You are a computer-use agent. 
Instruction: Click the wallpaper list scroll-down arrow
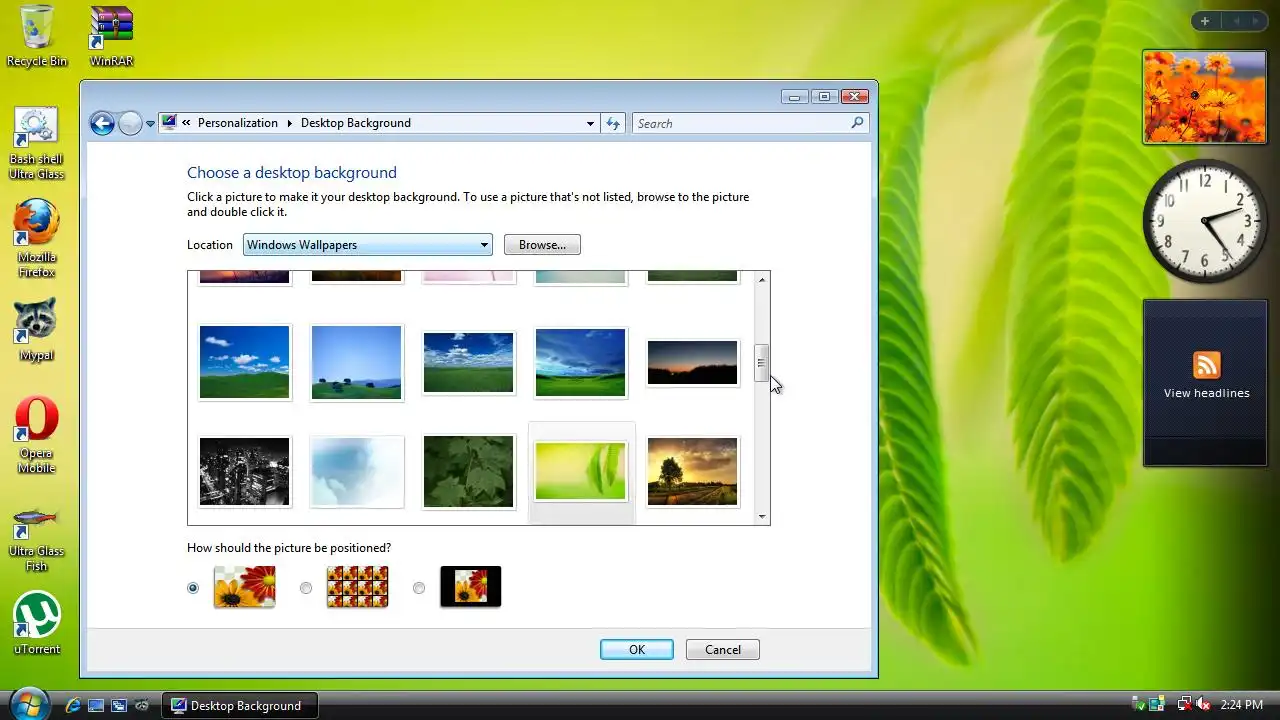pyautogui.click(x=762, y=517)
